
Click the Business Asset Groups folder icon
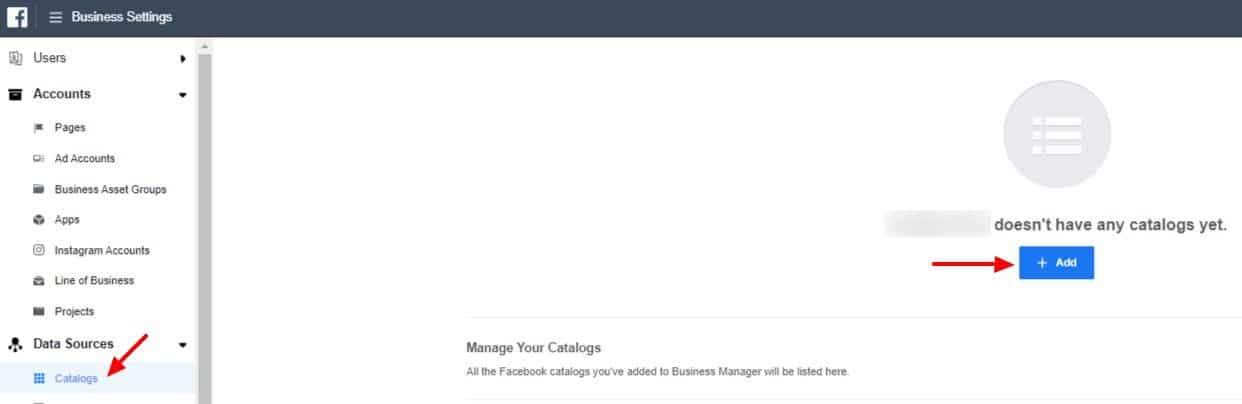39,189
